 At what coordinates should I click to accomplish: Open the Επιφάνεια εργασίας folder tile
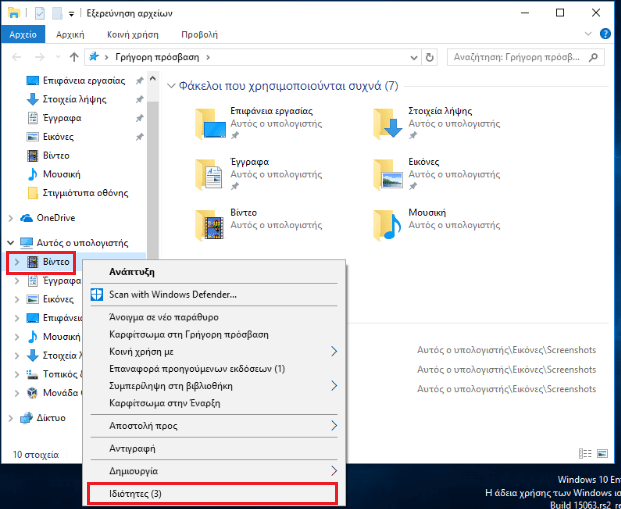coord(259,123)
